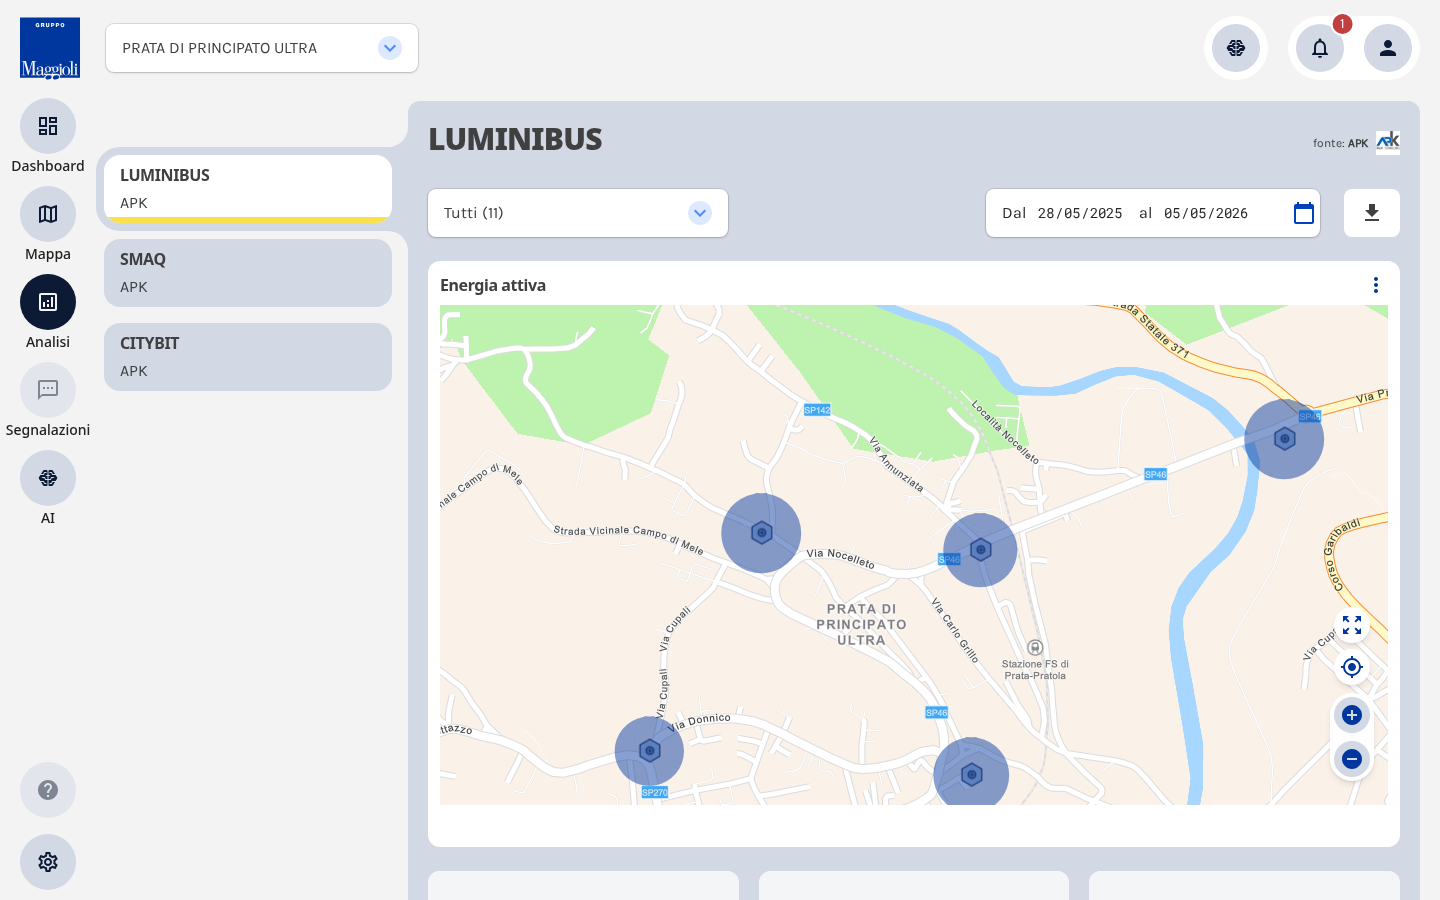Click the APK source logo

[1388, 143]
